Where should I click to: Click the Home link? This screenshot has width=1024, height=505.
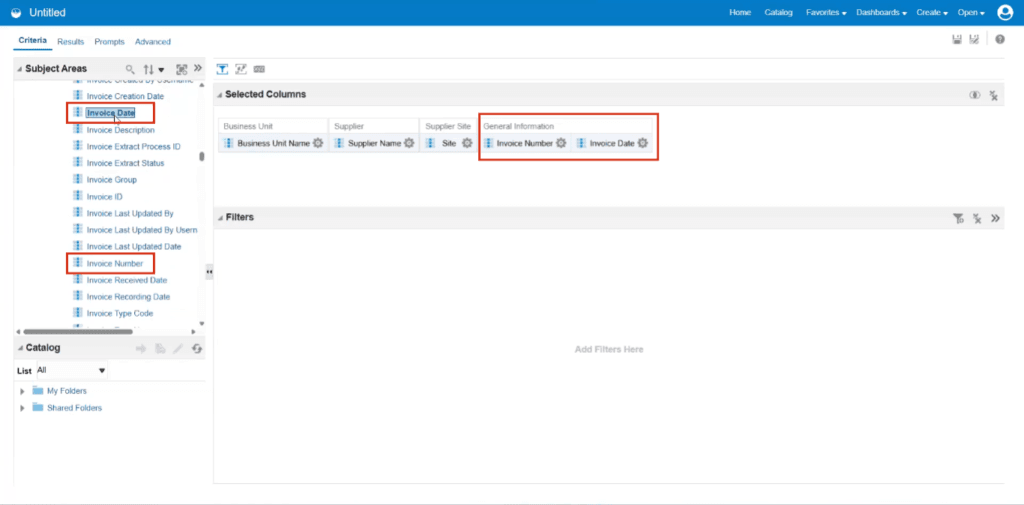click(740, 12)
